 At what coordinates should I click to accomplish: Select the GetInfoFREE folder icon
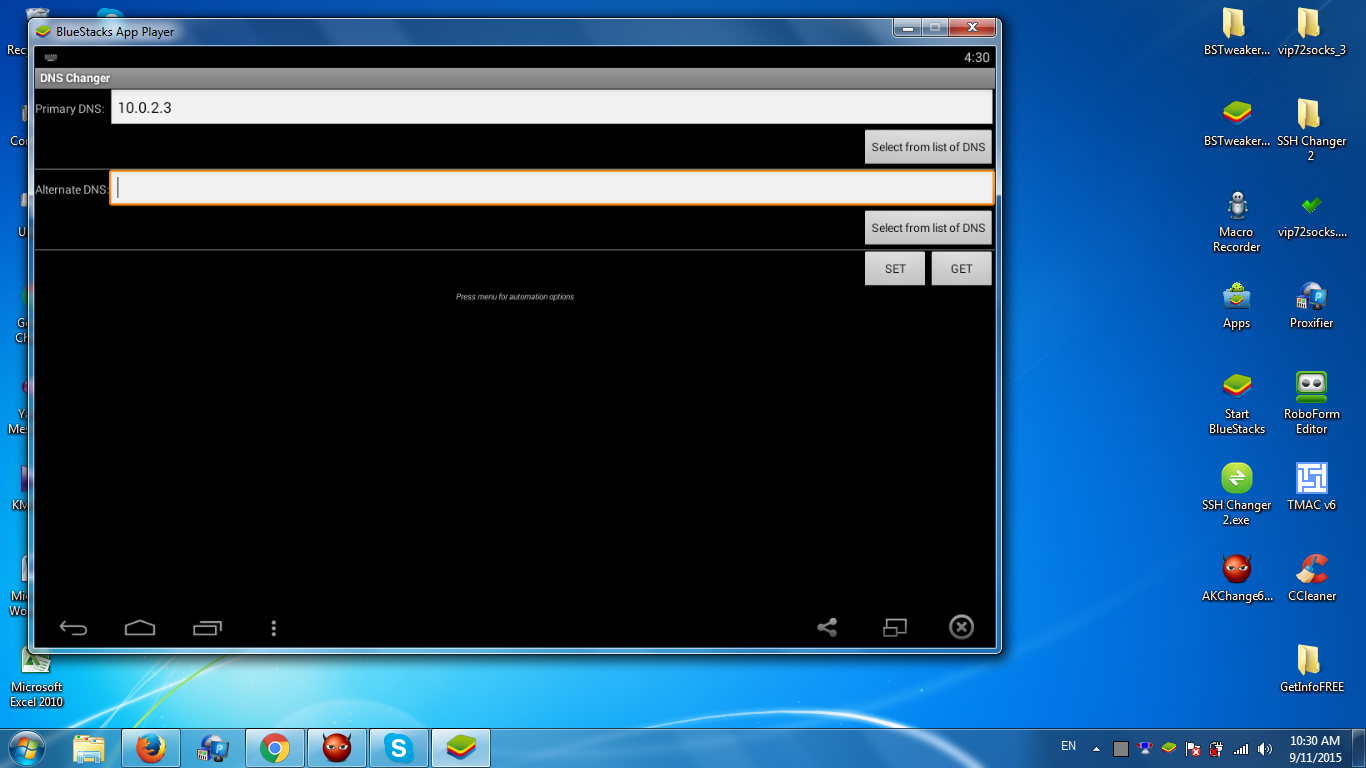[1311, 669]
